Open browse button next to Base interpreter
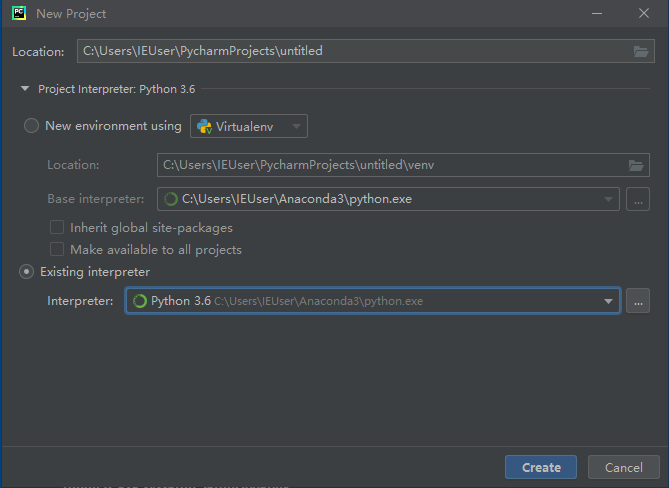Viewport: 669px width, 488px height. (x=638, y=199)
